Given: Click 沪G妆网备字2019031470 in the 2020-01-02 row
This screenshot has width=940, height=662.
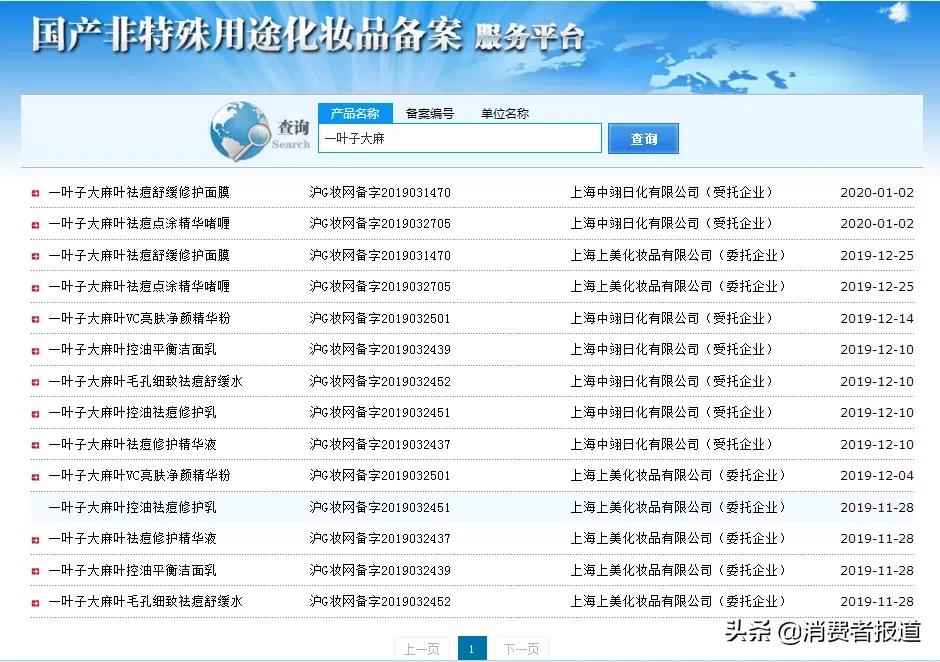Looking at the screenshot, I should 380,192.
